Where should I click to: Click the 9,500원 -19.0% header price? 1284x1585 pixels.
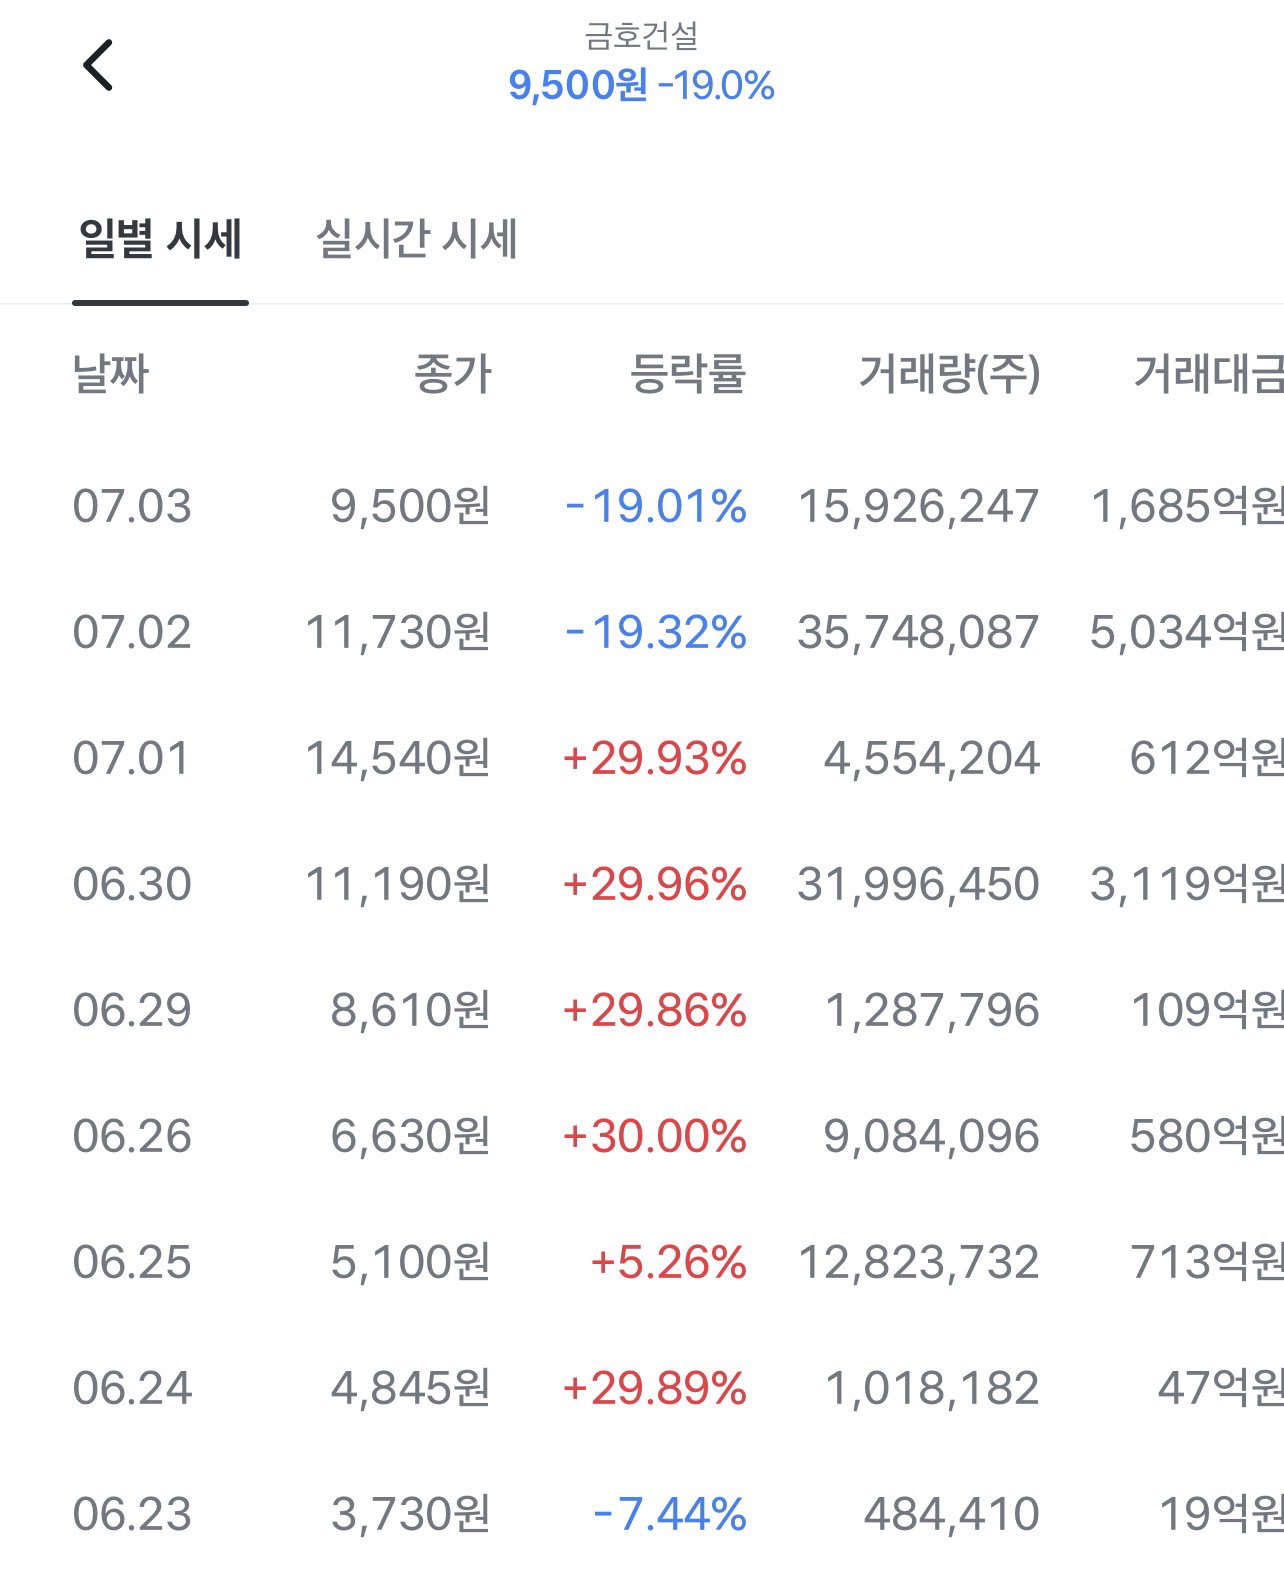[641, 85]
